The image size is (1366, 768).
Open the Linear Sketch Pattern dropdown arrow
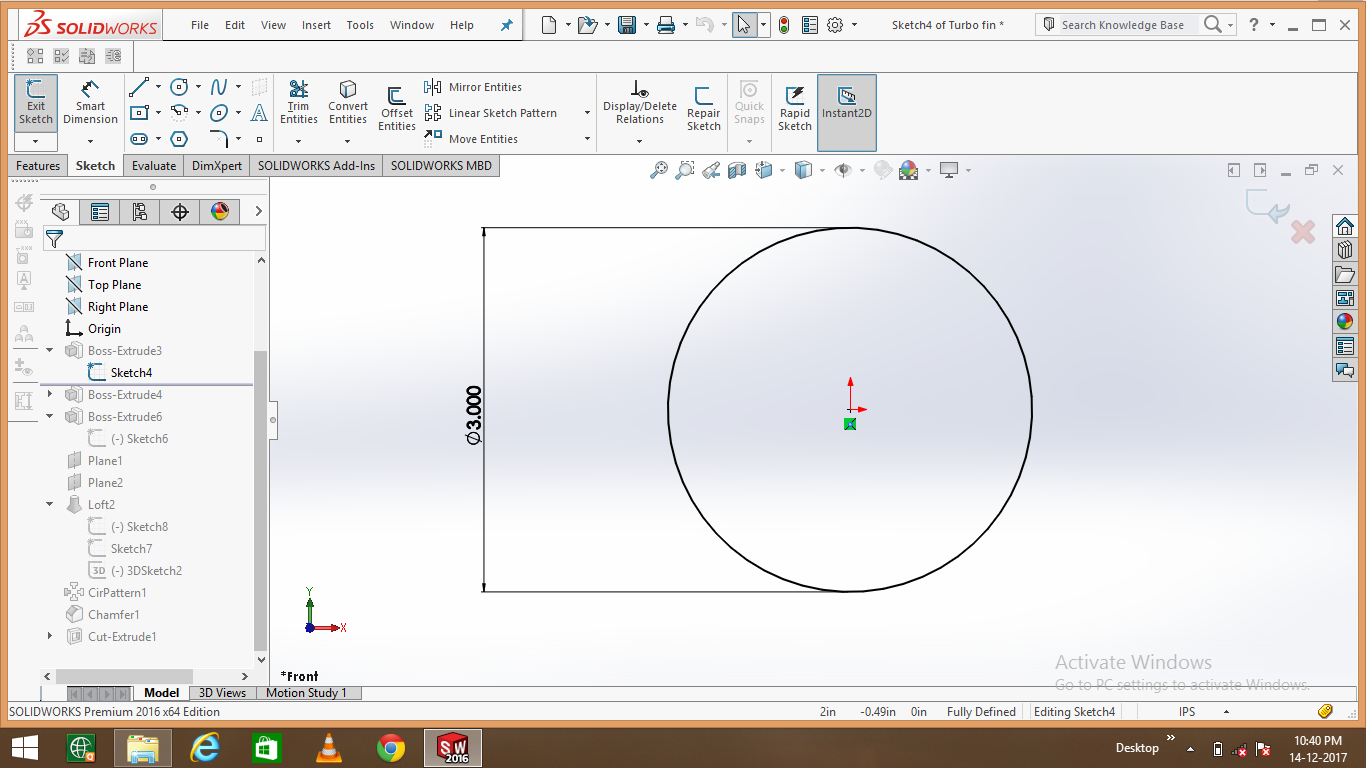587,113
